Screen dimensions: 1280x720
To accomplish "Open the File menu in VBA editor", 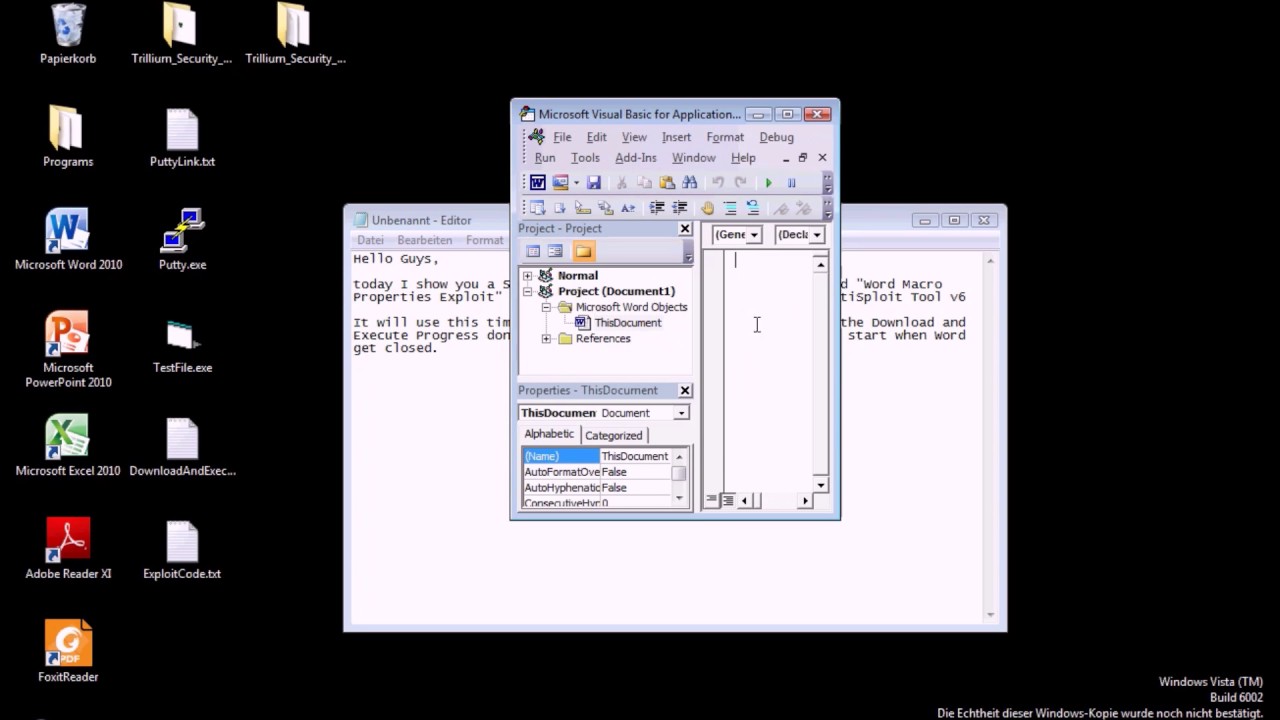I will click(x=562, y=137).
